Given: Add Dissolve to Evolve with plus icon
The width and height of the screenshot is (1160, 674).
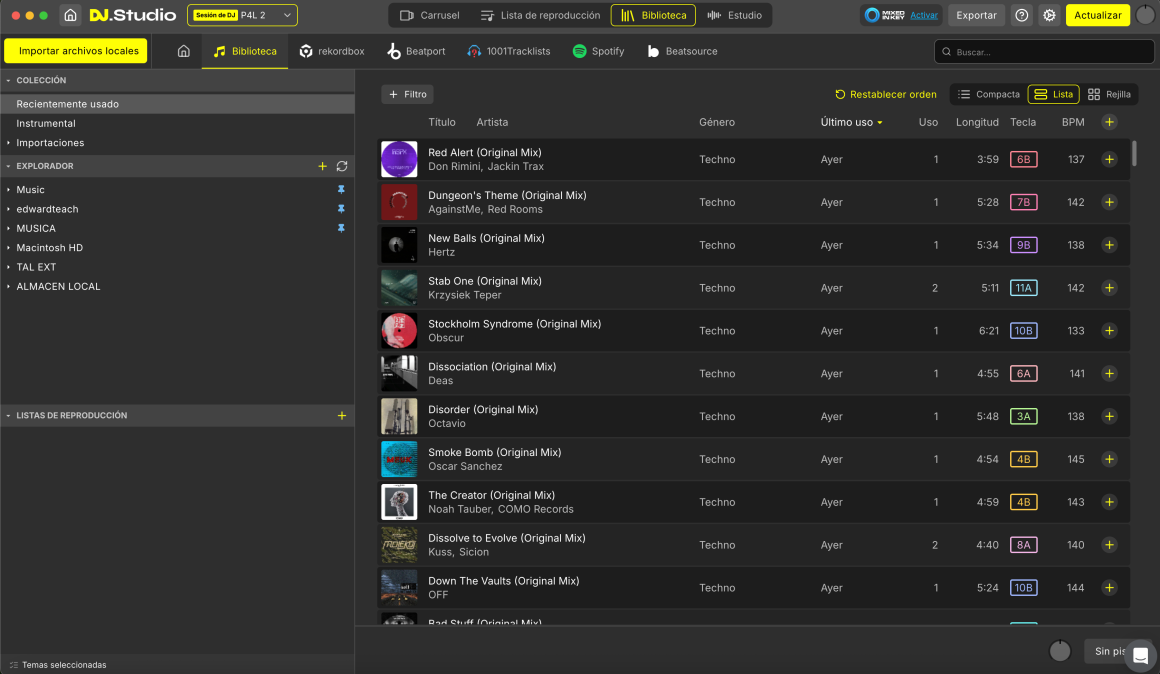Looking at the screenshot, I should (1109, 545).
